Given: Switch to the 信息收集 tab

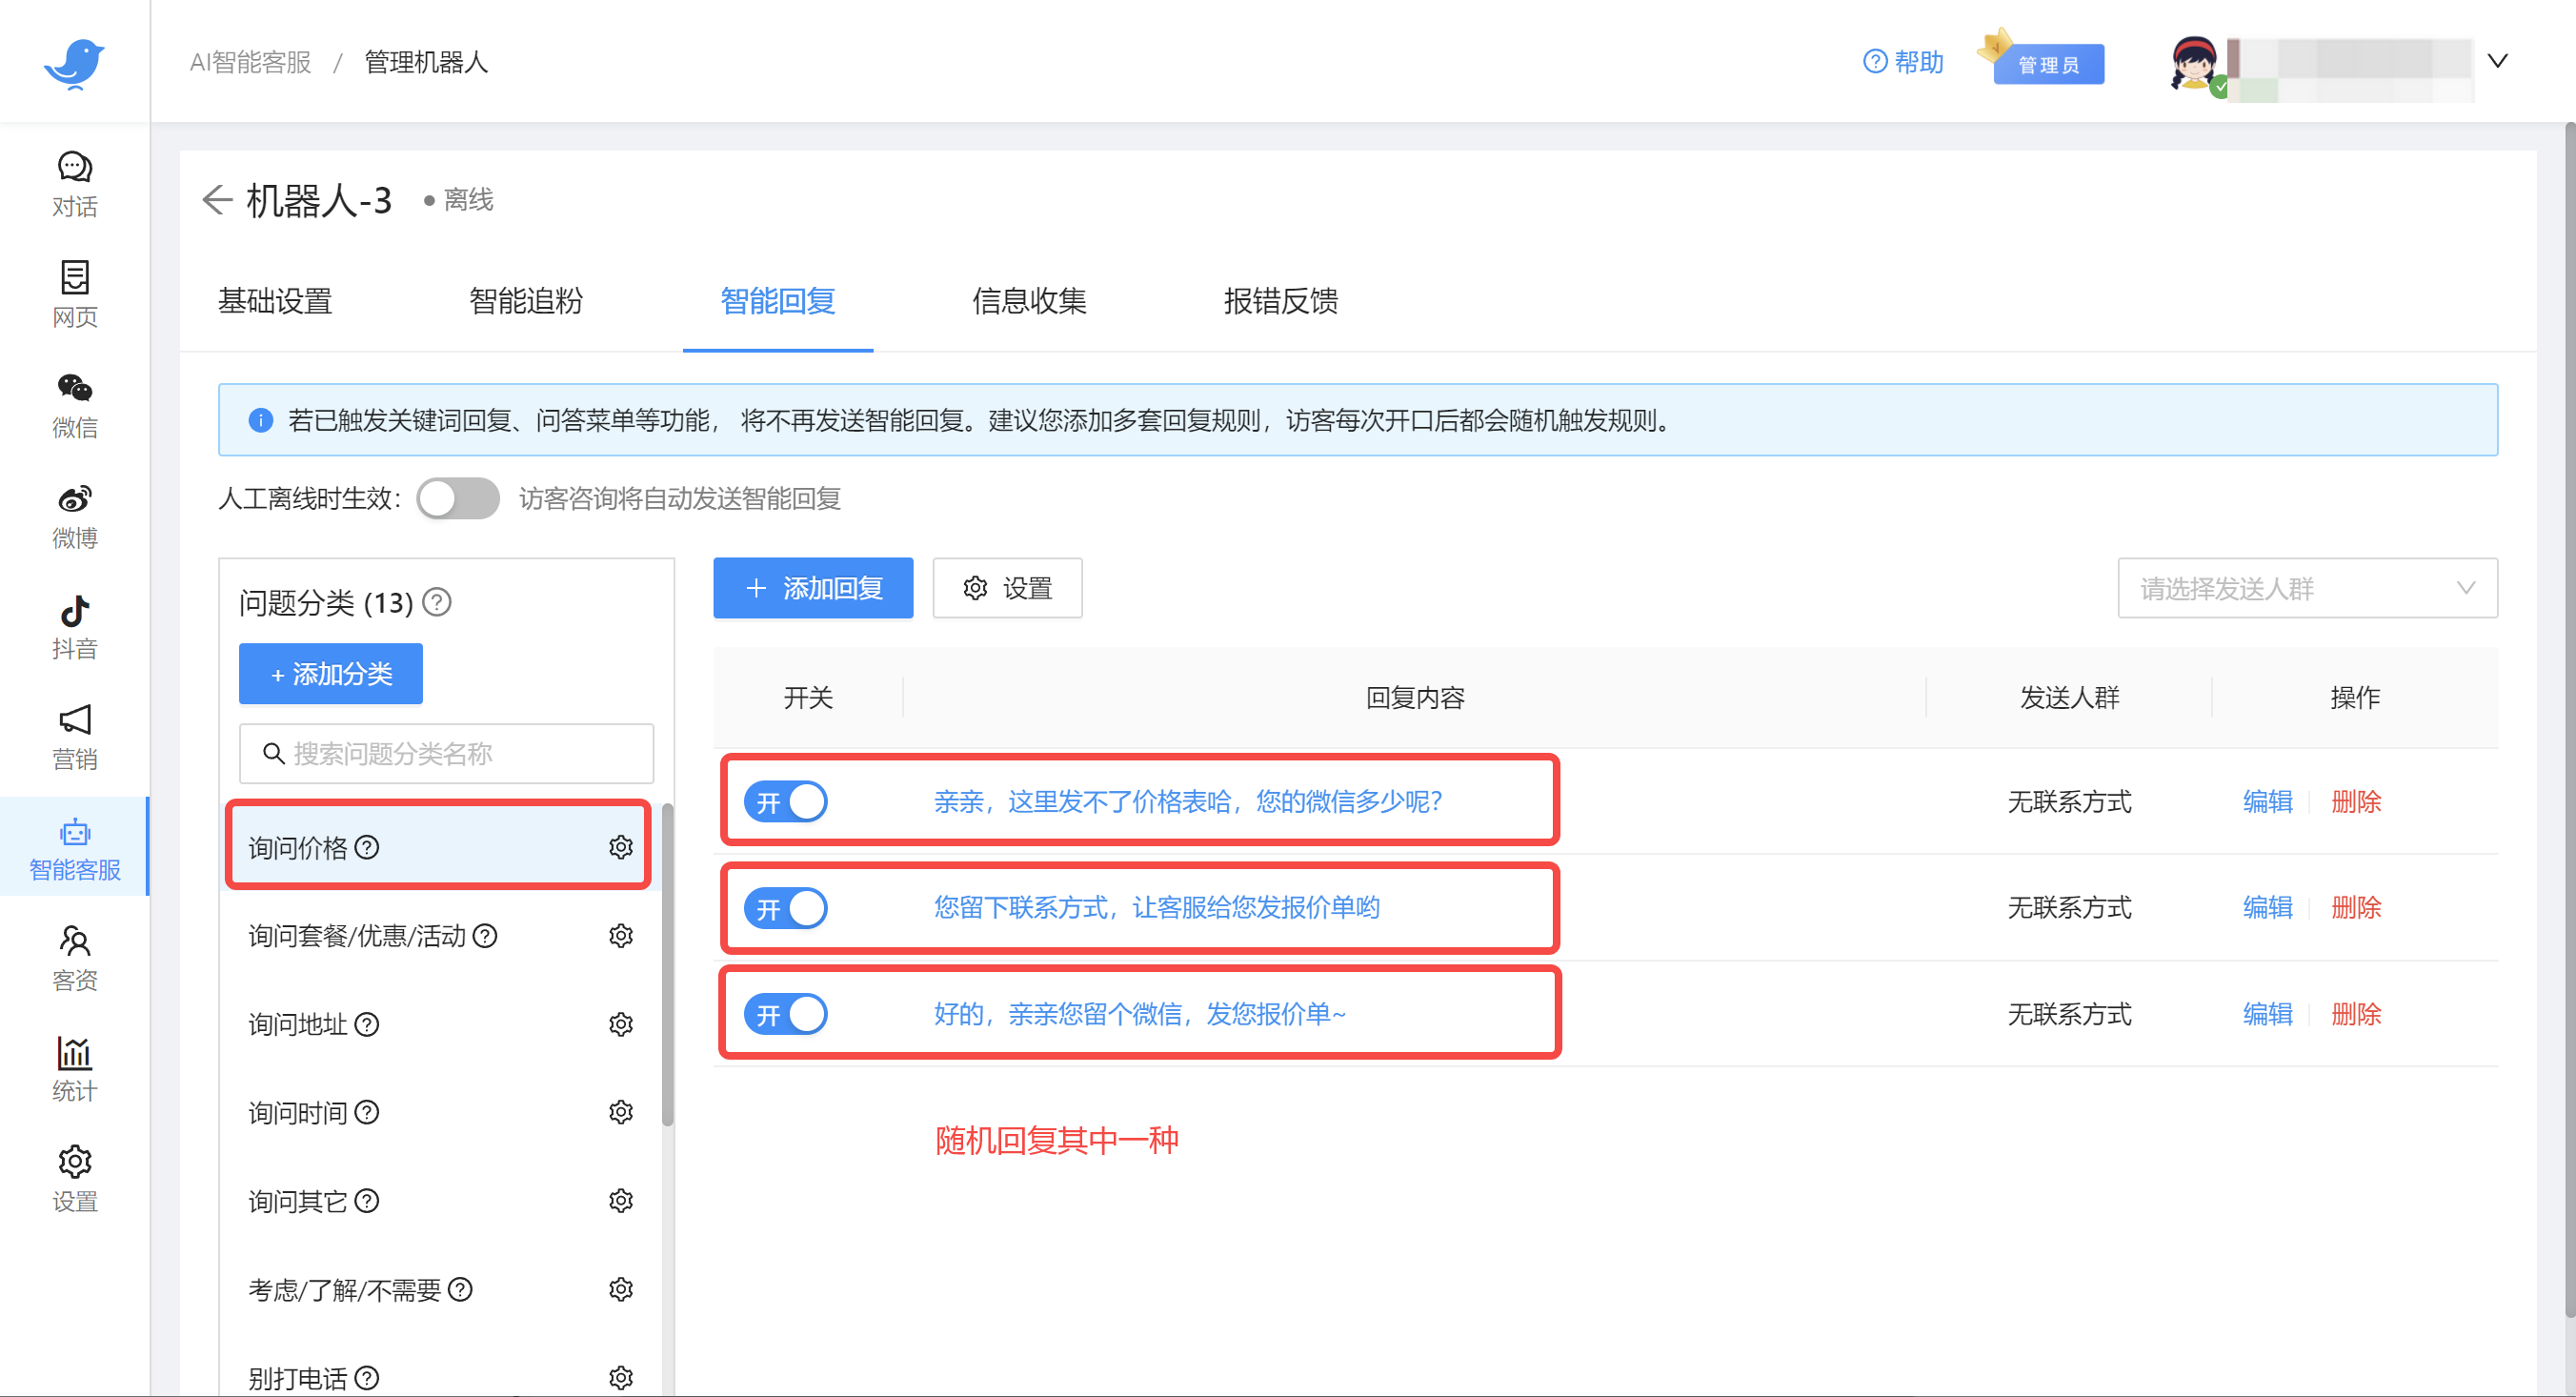Looking at the screenshot, I should click(1028, 302).
